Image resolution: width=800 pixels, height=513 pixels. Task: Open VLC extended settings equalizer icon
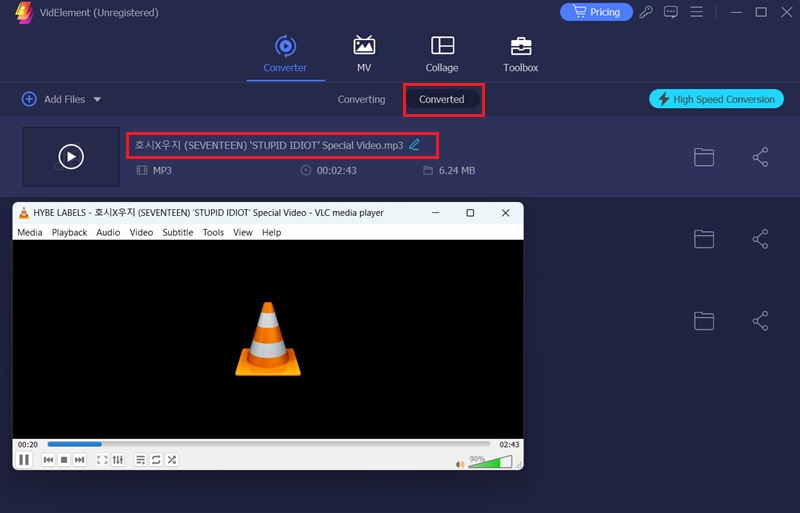tap(118, 460)
